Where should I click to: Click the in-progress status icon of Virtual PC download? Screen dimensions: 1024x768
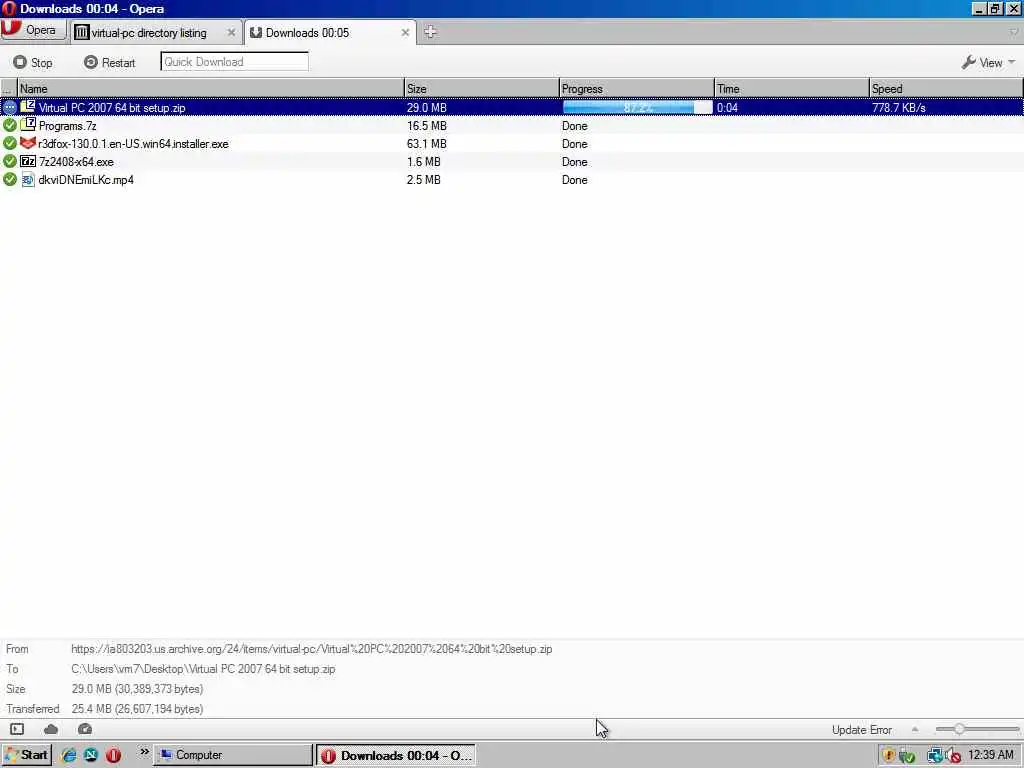pos(9,107)
